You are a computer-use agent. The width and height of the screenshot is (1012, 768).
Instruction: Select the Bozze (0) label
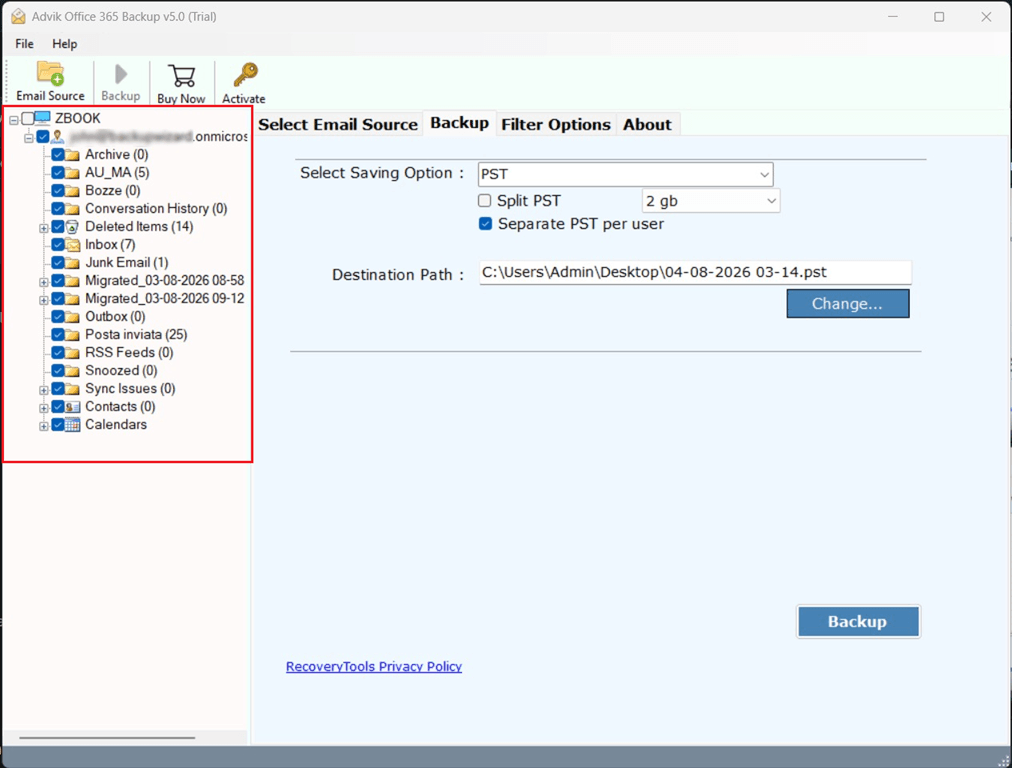[x=113, y=191]
